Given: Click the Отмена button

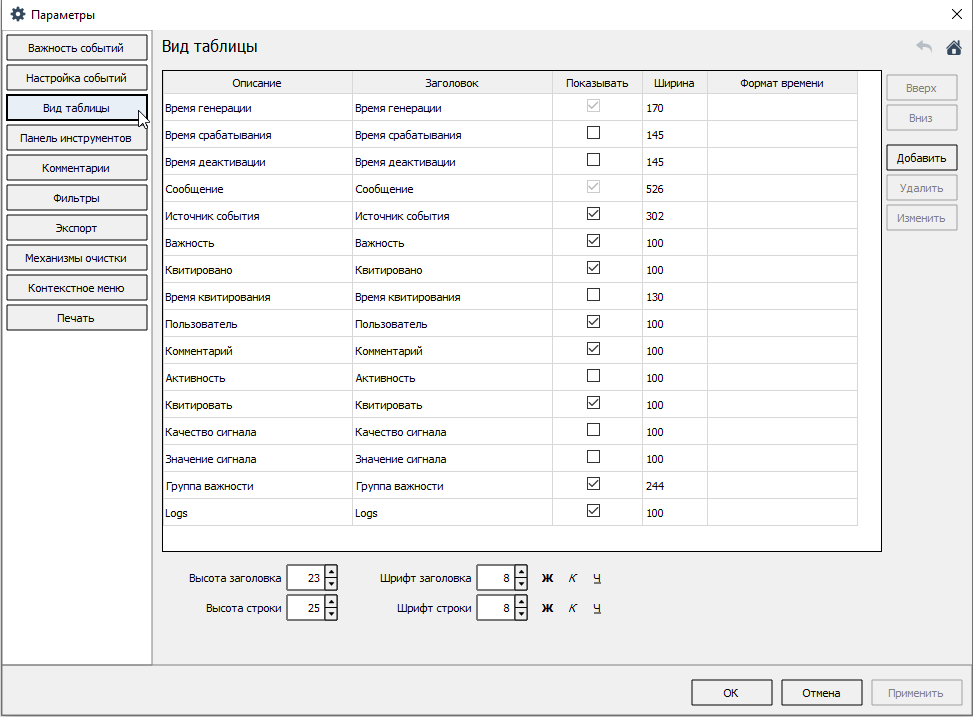Looking at the screenshot, I should [x=821, y=693].
